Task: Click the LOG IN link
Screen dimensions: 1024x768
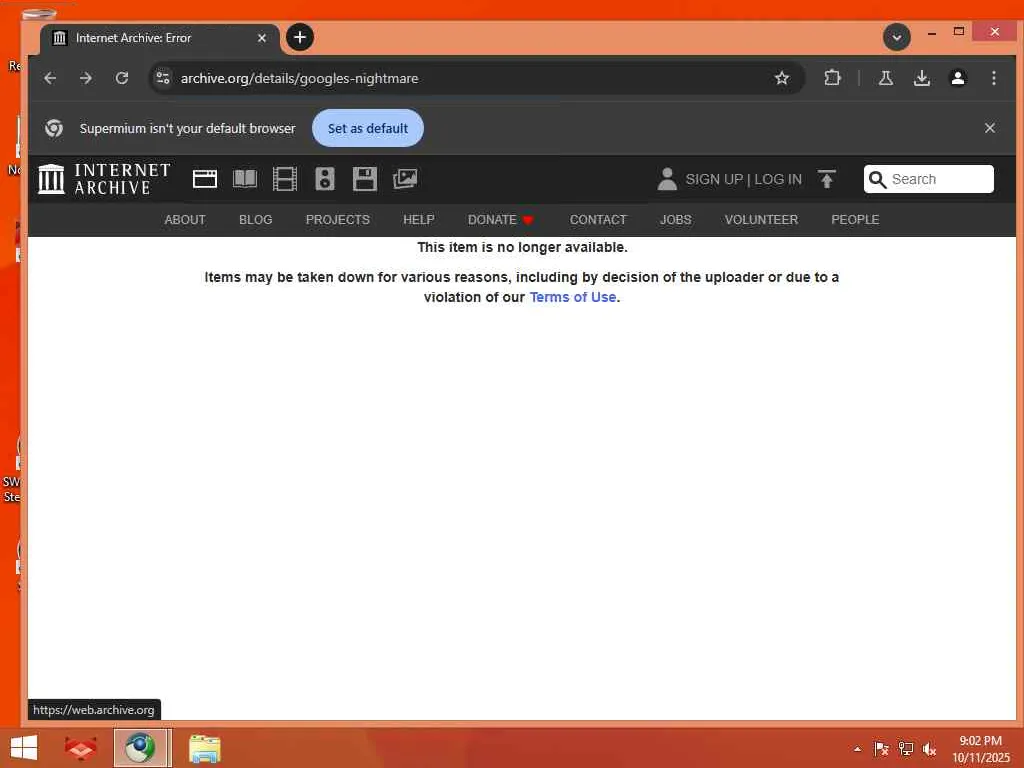Action: 778,180
